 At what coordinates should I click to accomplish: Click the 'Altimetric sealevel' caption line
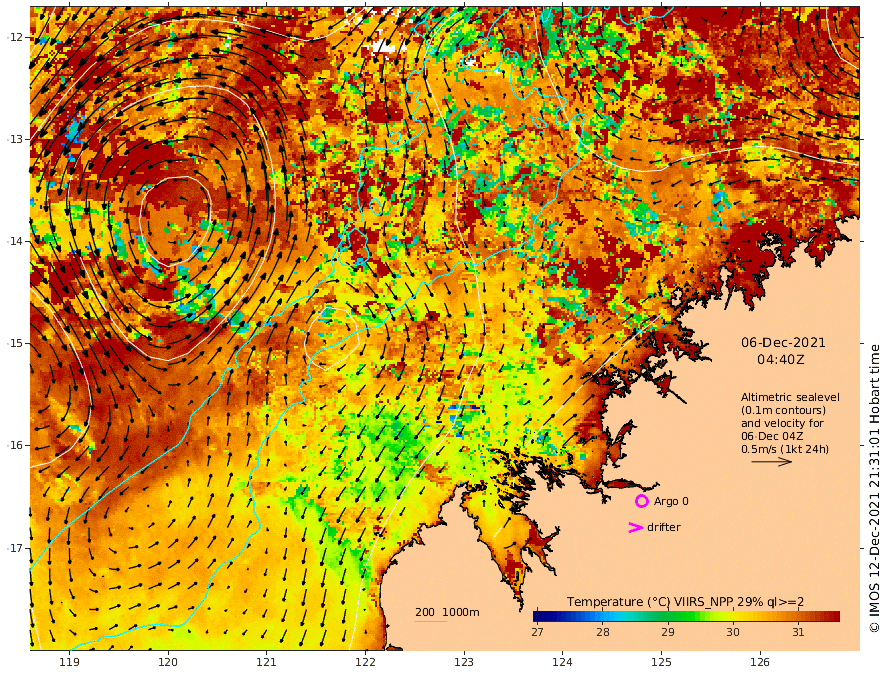(x=790, y=397)
